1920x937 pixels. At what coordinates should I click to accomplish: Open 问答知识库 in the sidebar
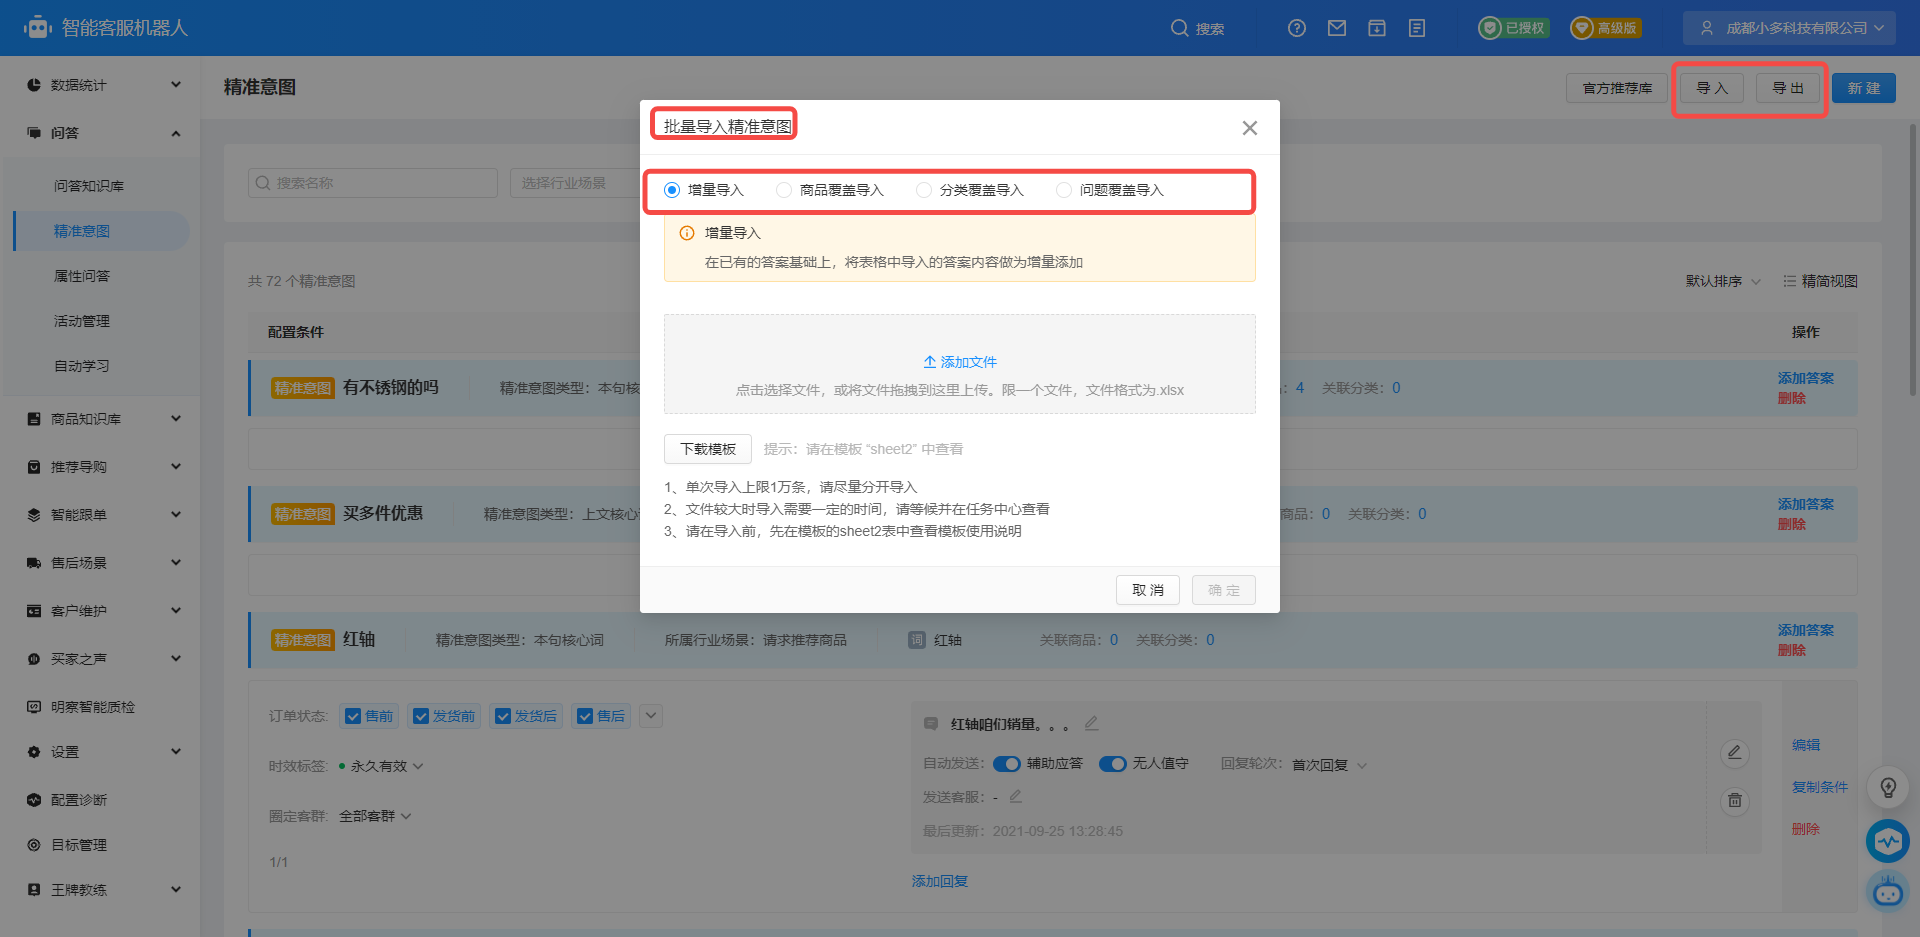tap(89, 186)
